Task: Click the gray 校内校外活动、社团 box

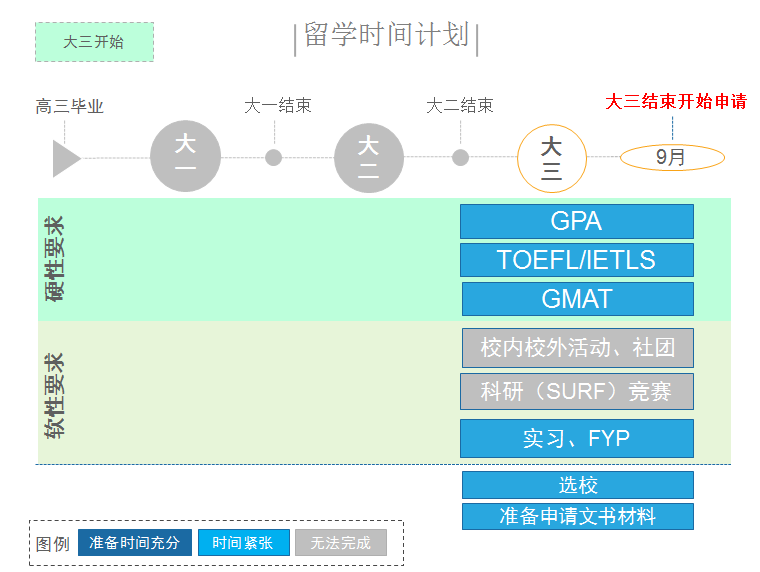Action: pyautogui.click(x=578, y=348)
